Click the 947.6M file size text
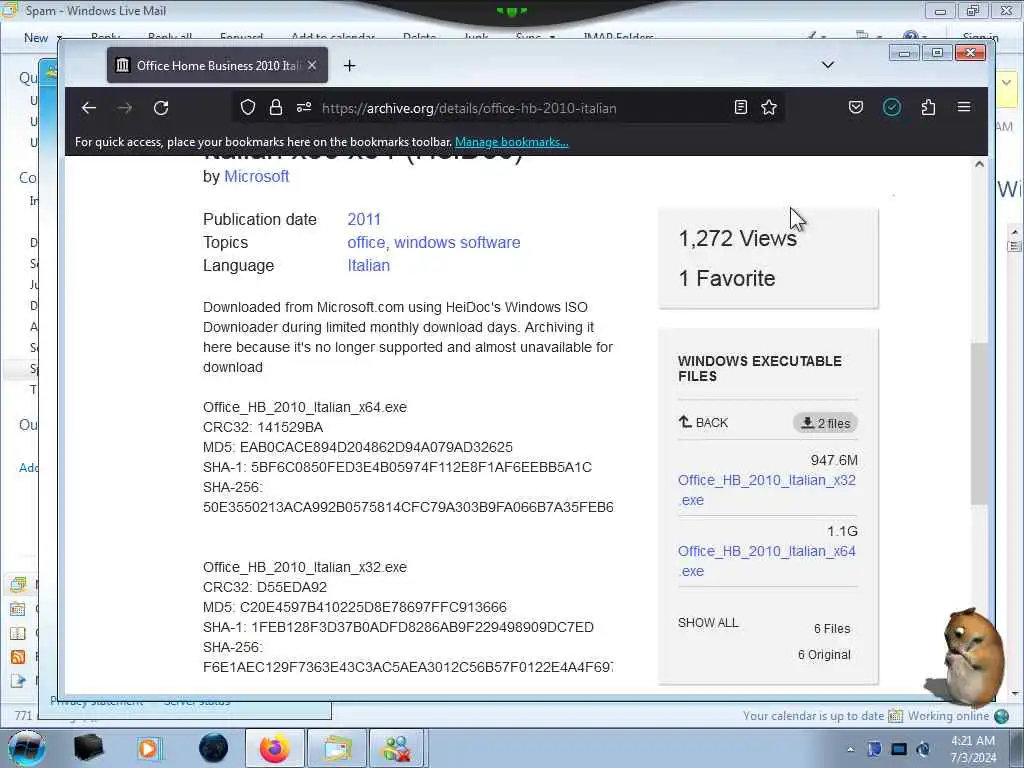This screenshot has height=768, width=1024. [834, 460]
